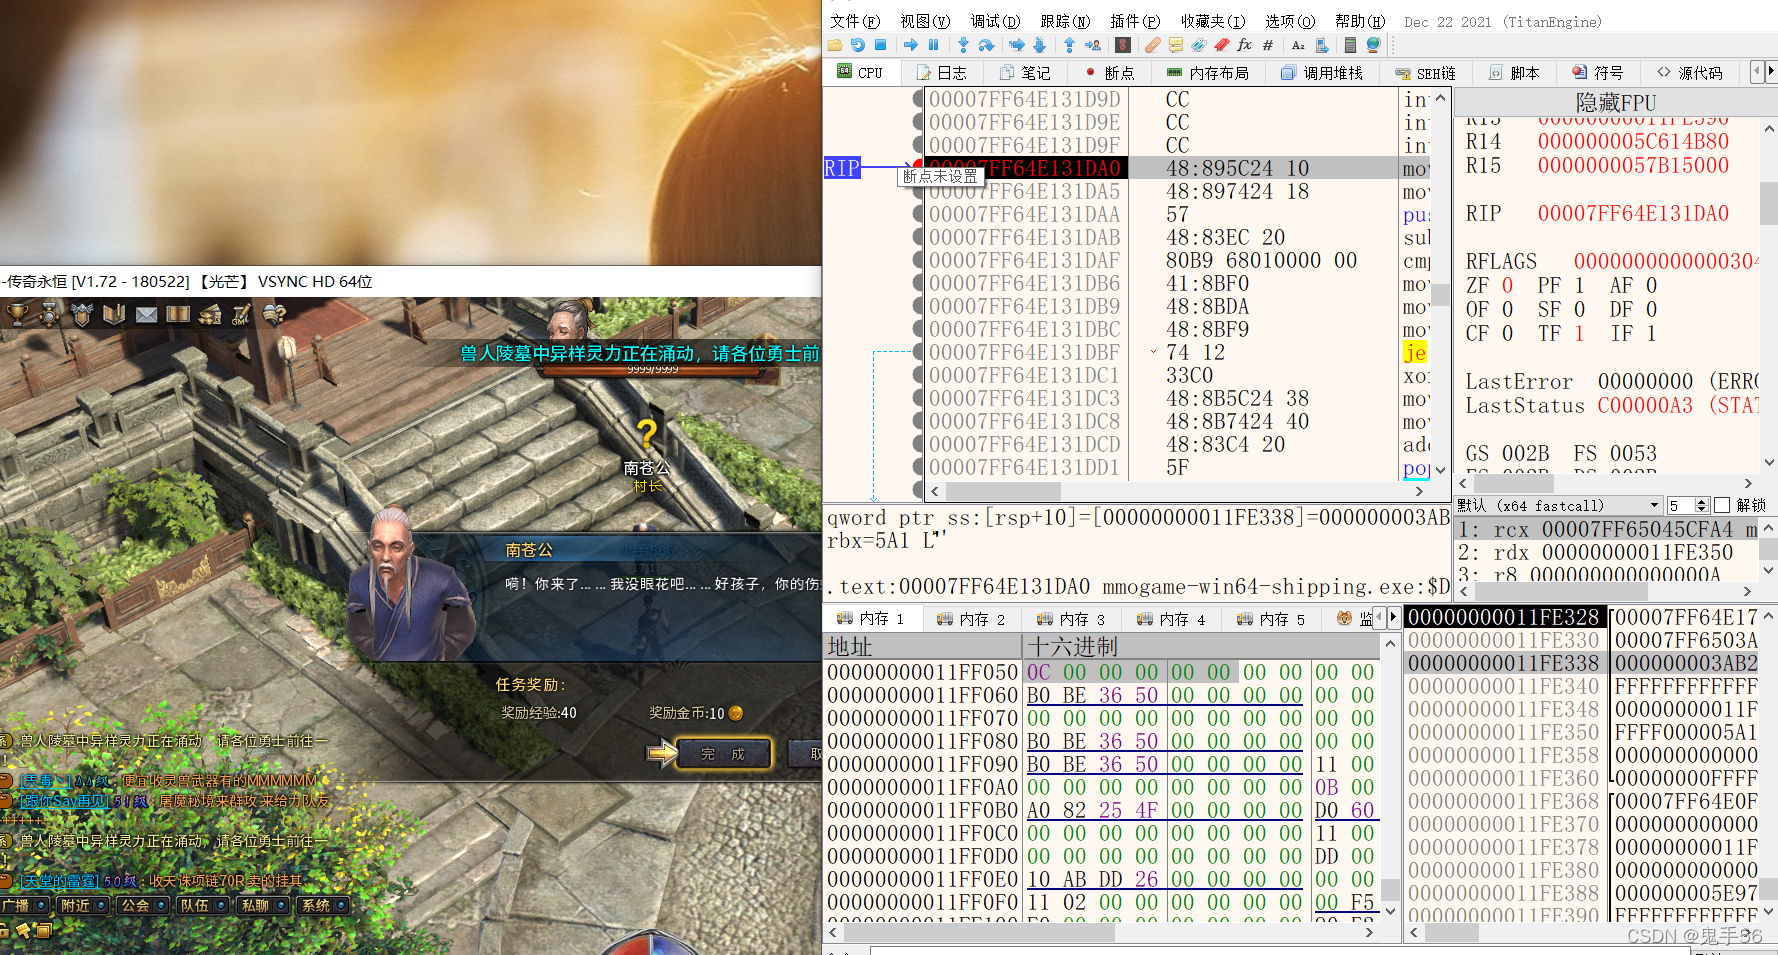
Task: Open the 选项(O) menu
Action: [x=1290, y=21]
